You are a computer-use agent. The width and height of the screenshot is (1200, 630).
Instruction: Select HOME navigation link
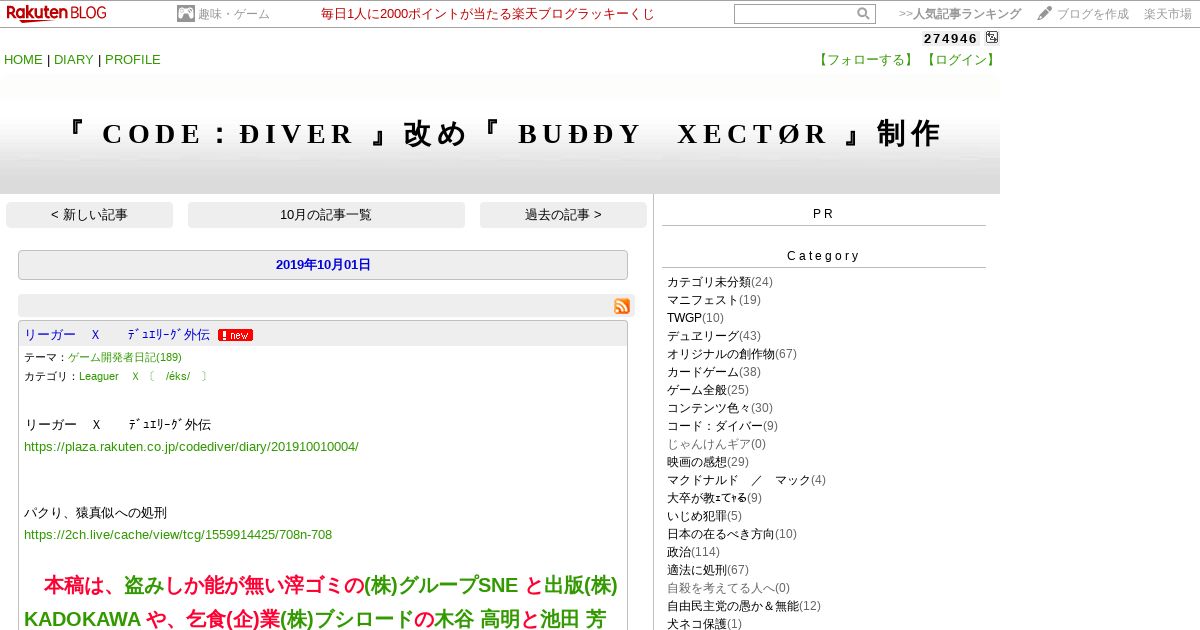click(x=23, y=60)
